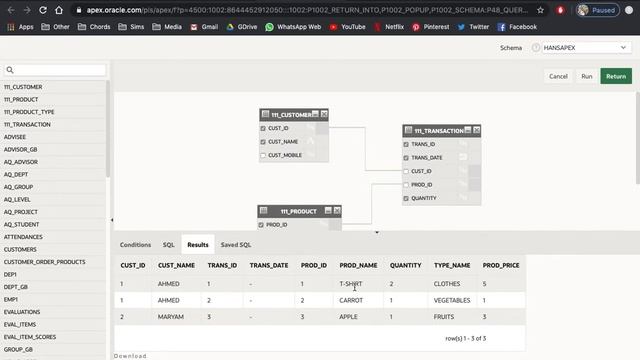Open the WhatsApp Web bookmark
640x360 pixels.
point(293,27)
